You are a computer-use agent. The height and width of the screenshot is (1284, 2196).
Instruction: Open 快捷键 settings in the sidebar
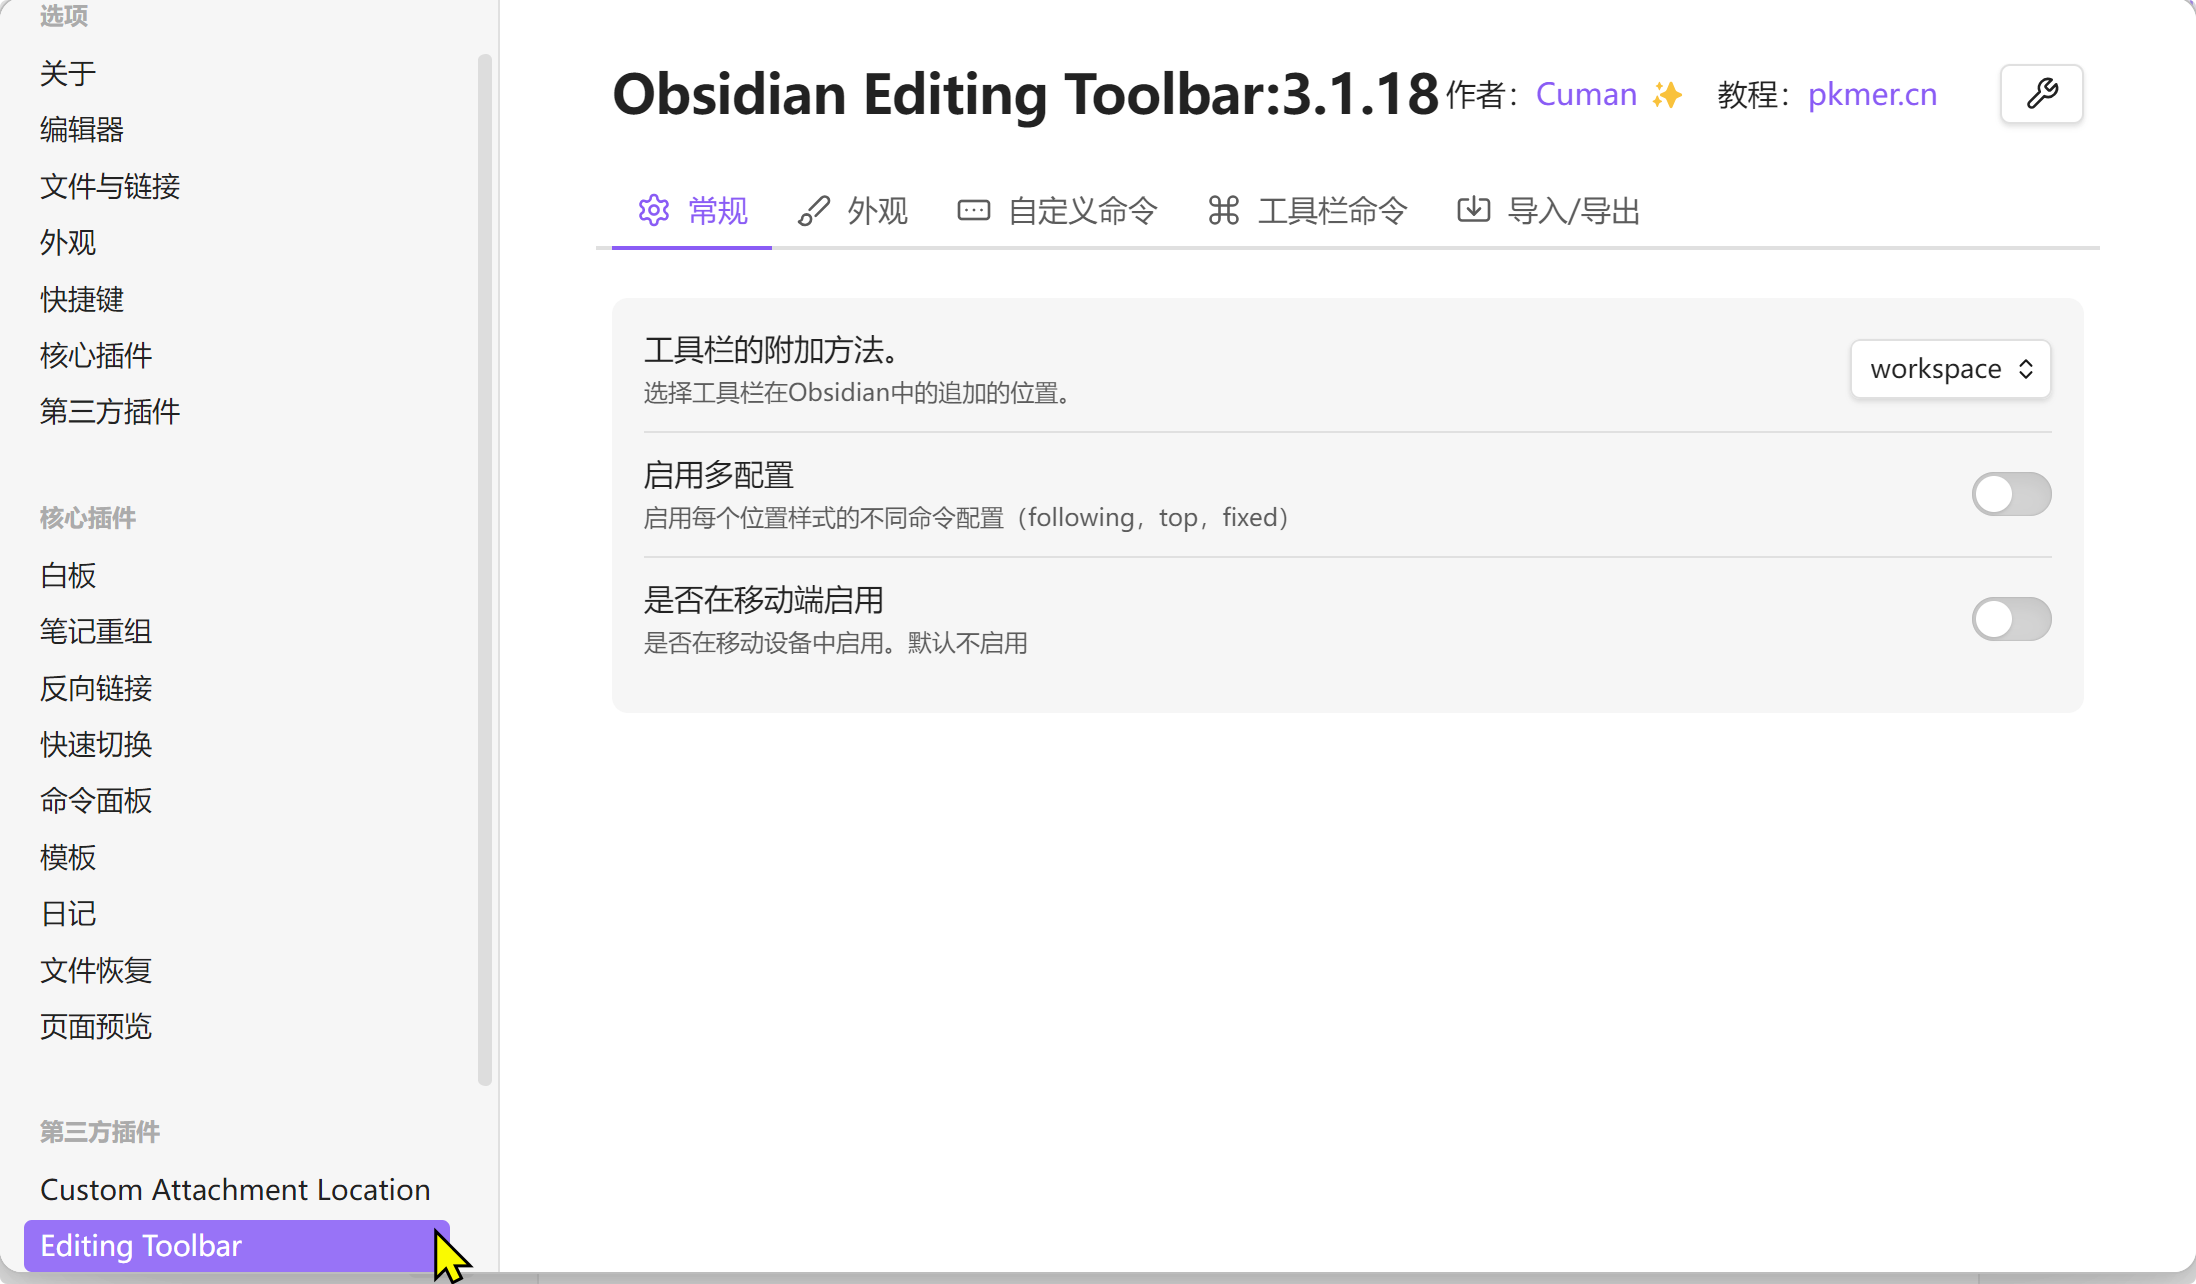click(x=82, y=299)
